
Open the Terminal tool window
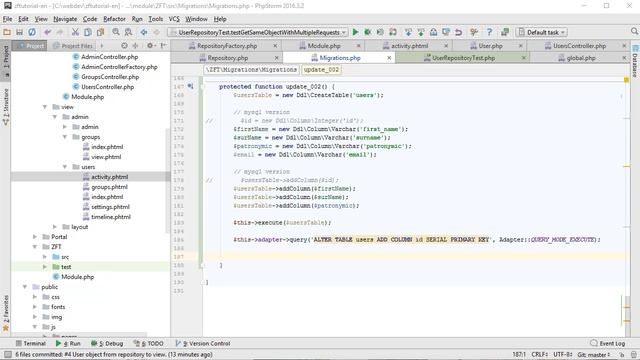pyautogui.click(x=31, y=344)
